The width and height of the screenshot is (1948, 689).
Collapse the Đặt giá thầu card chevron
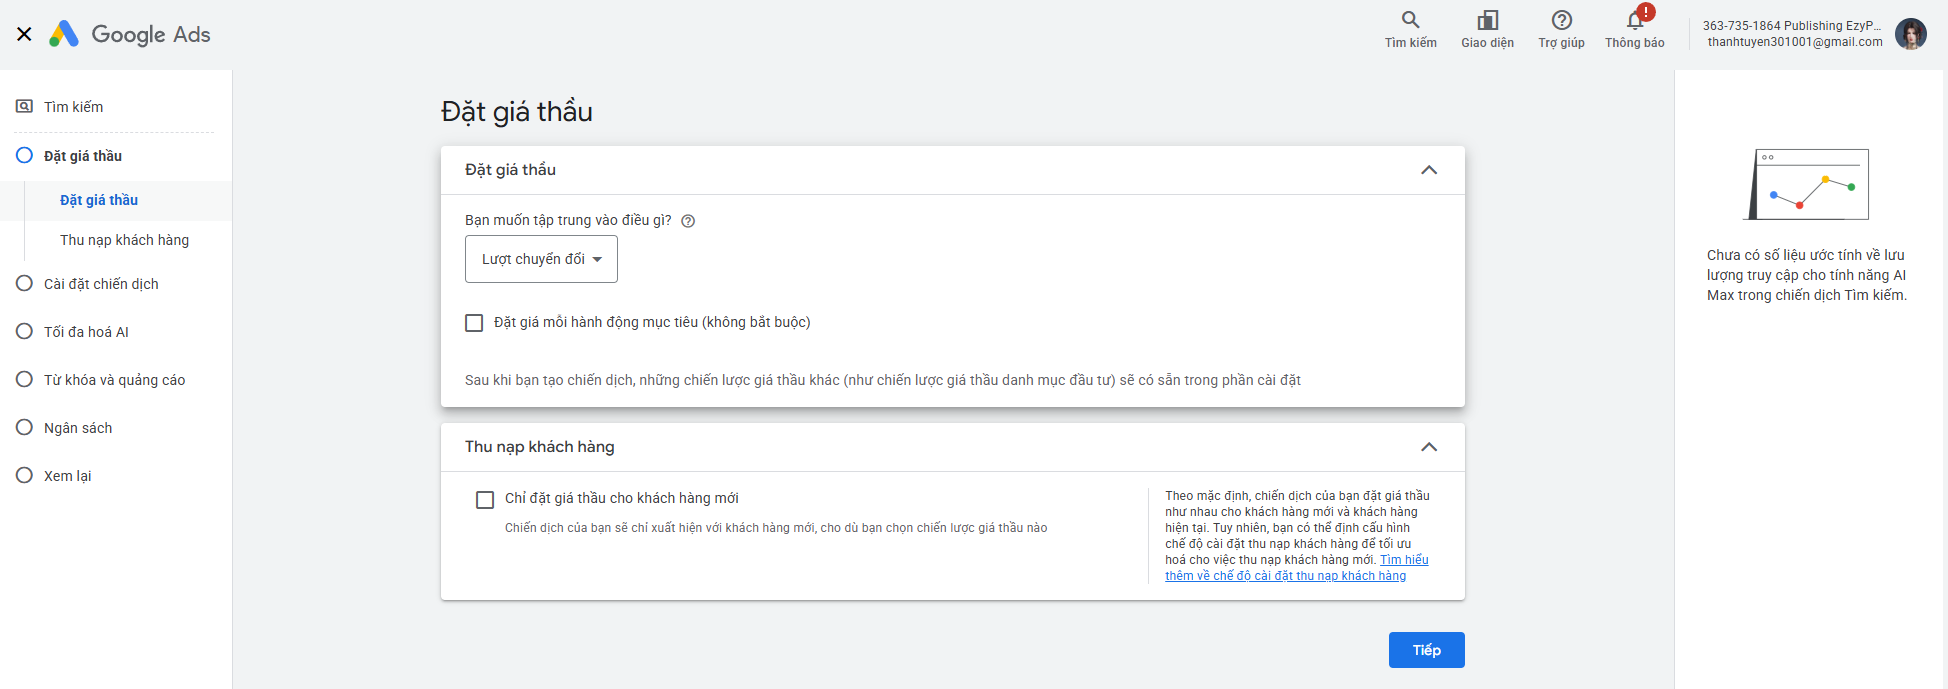click(1429, 170)
